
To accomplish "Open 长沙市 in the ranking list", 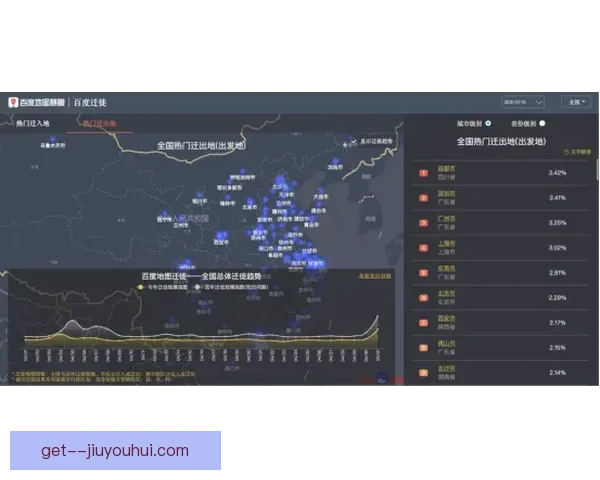I will coord(447,368).
